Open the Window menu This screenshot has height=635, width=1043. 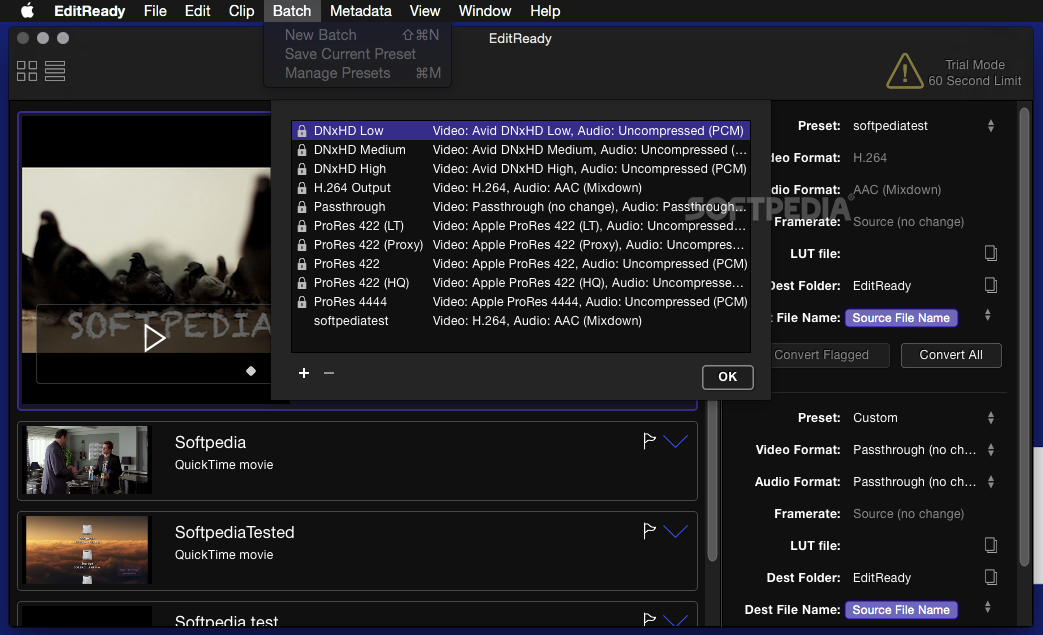[x=485, y=11]
